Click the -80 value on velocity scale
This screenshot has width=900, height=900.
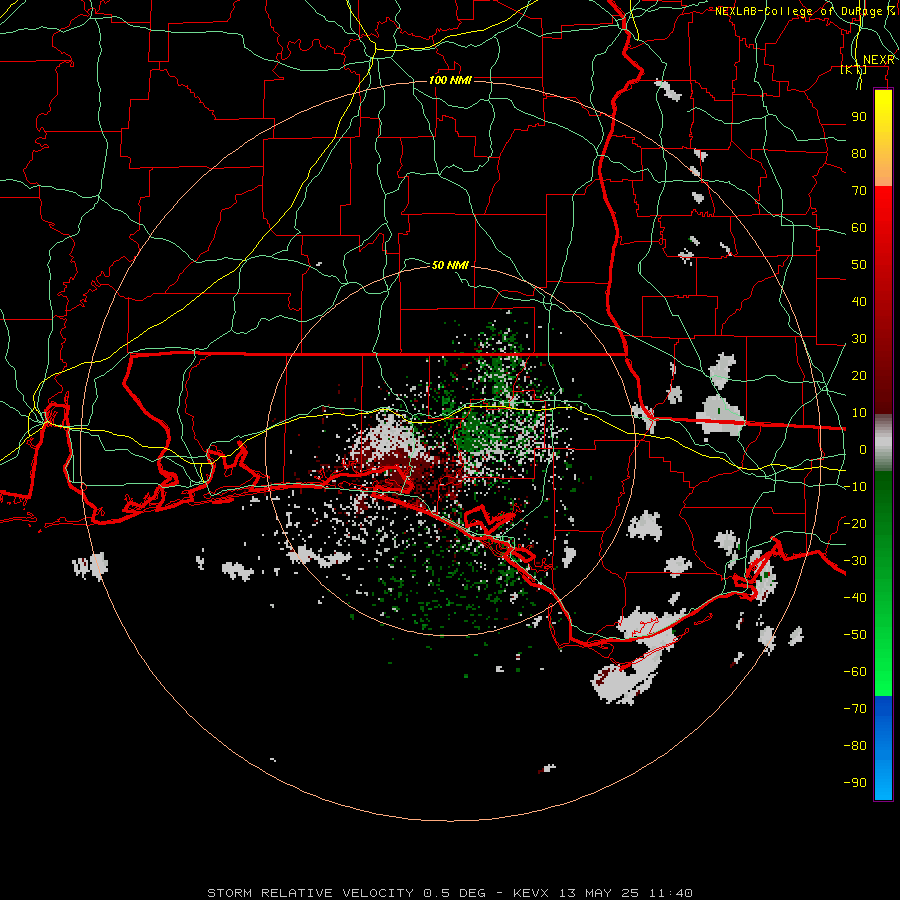pos(855,746)
